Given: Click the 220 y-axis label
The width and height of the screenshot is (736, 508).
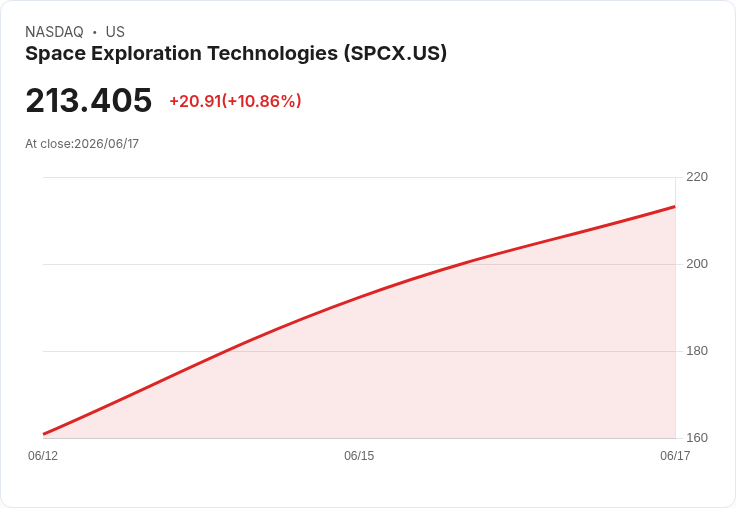Looking at the screenshot, I should pos(697,177).
